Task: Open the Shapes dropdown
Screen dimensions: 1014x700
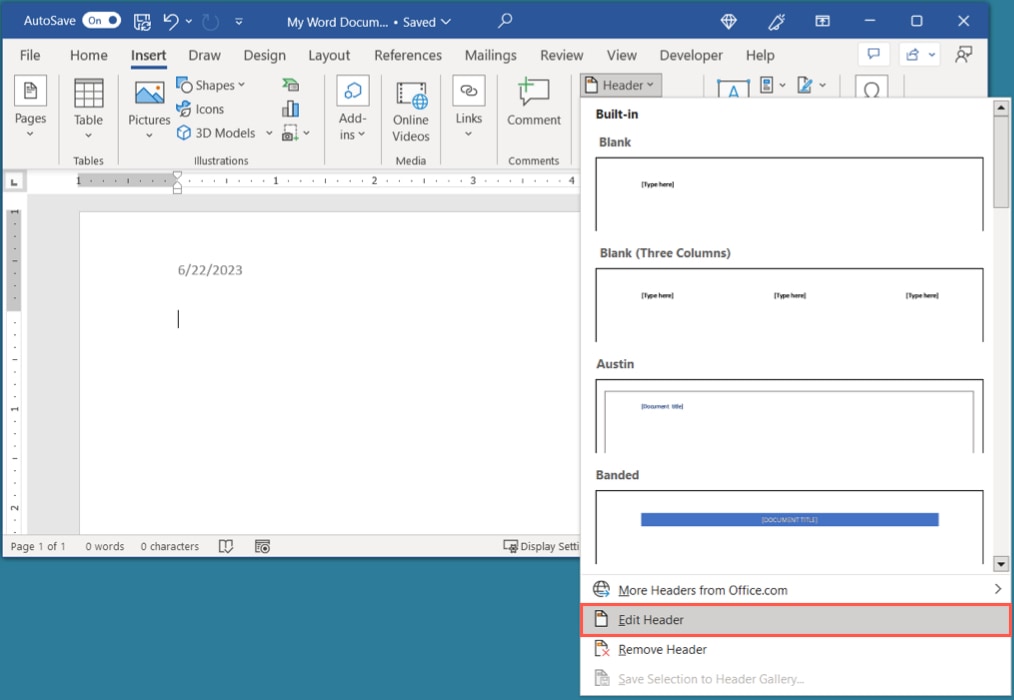Action: tap(211, 84)
